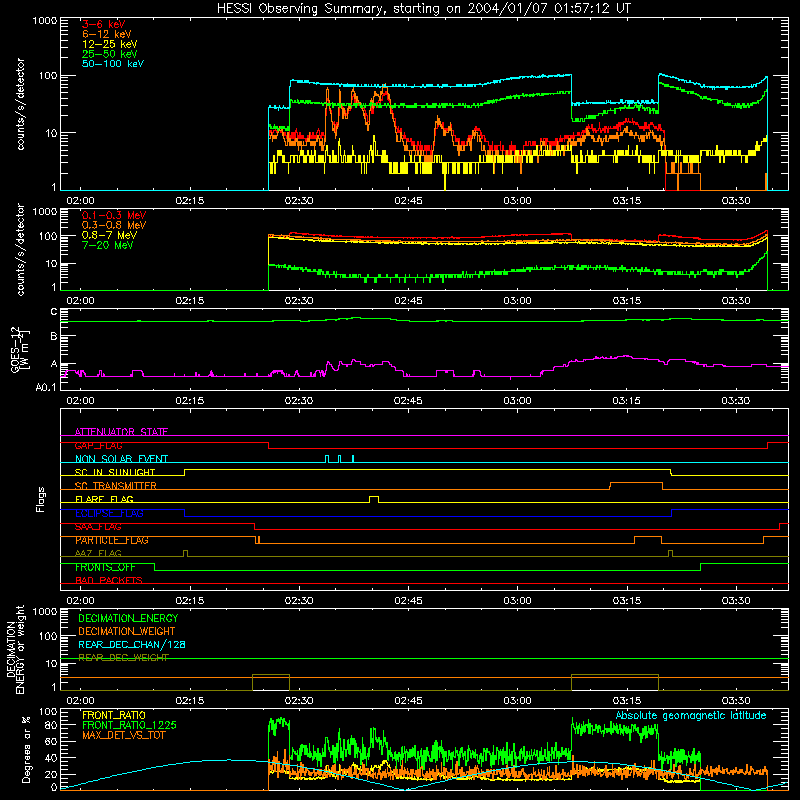
Task: Select the SAA_FLAG label
Action: pos(98,527)
